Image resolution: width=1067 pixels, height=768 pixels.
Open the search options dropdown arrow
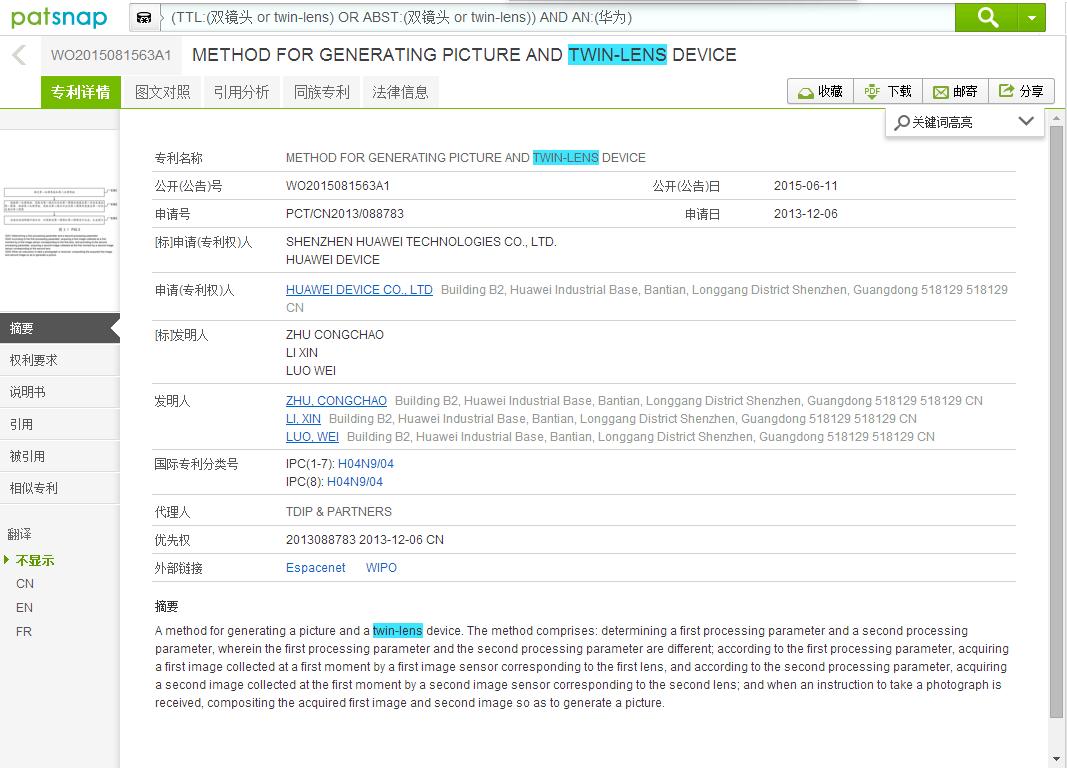[x=1032, y=17]
